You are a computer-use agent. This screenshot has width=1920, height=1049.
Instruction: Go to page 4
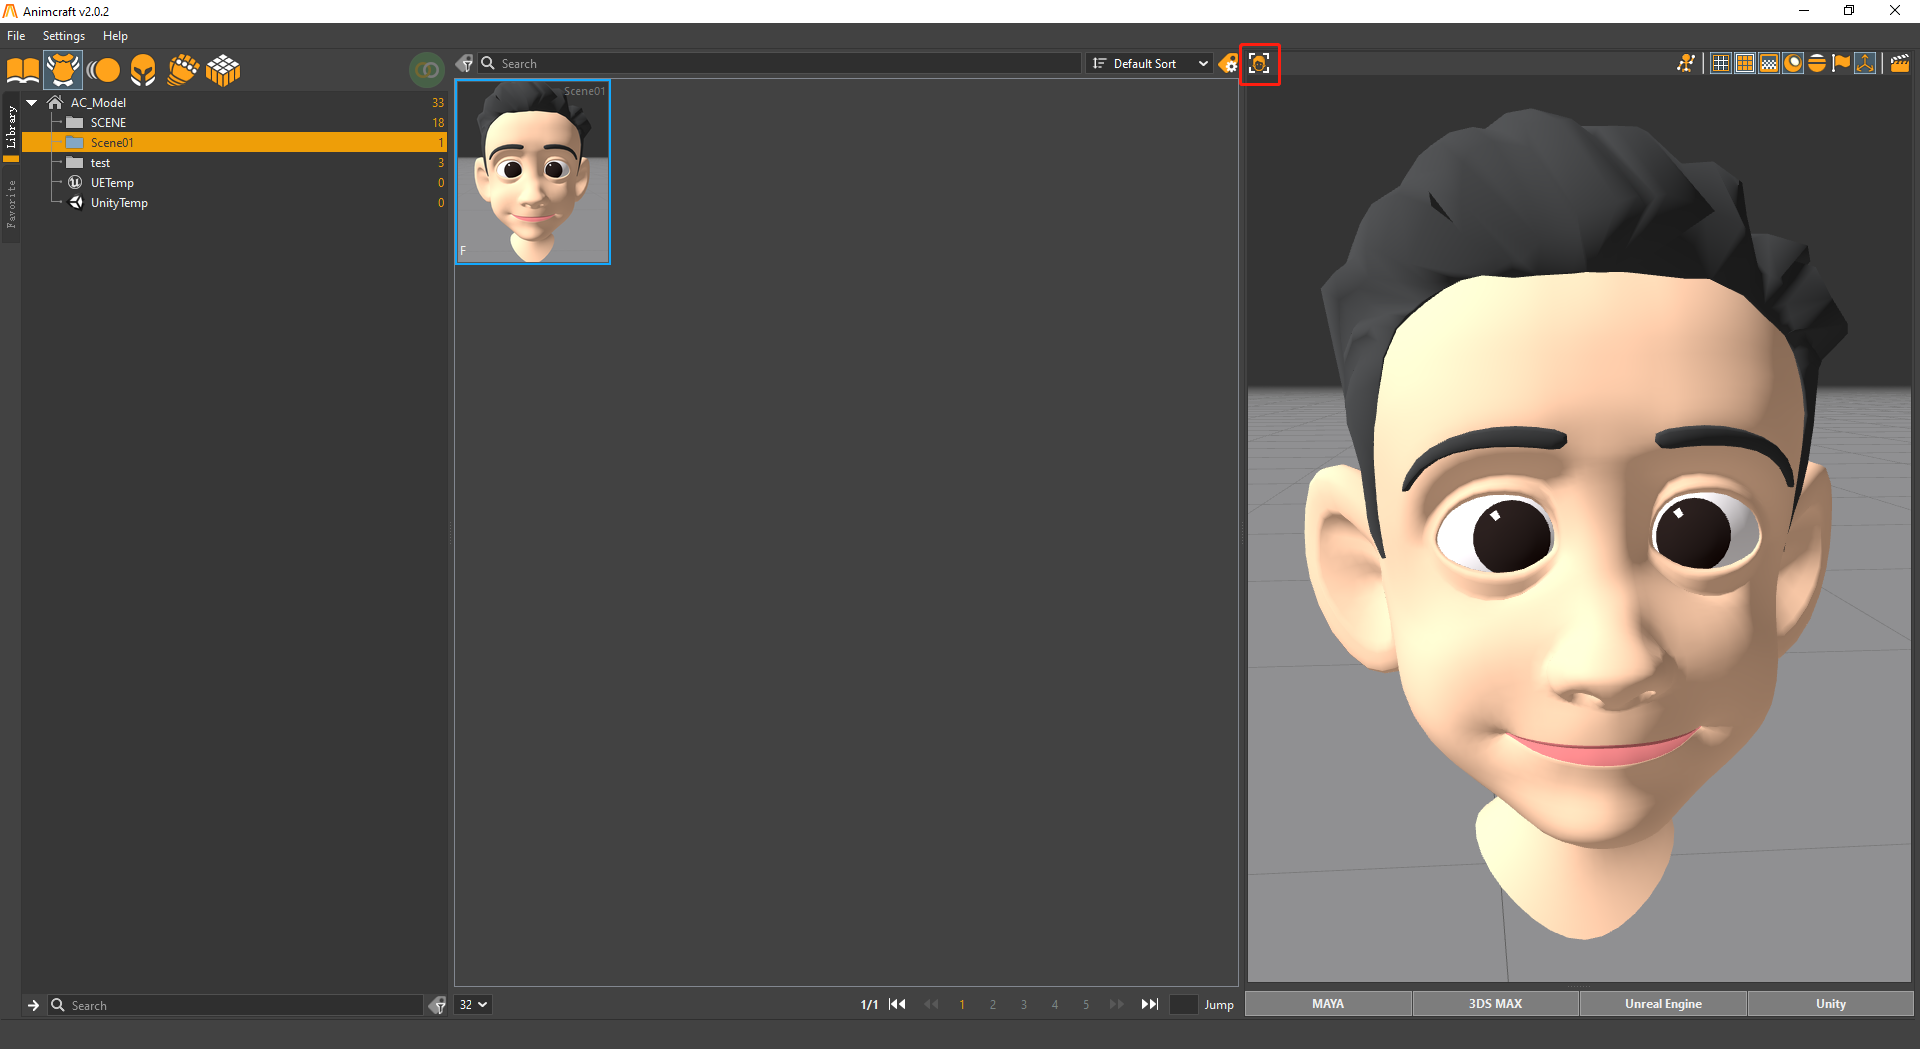(x=1055, y=1005)
